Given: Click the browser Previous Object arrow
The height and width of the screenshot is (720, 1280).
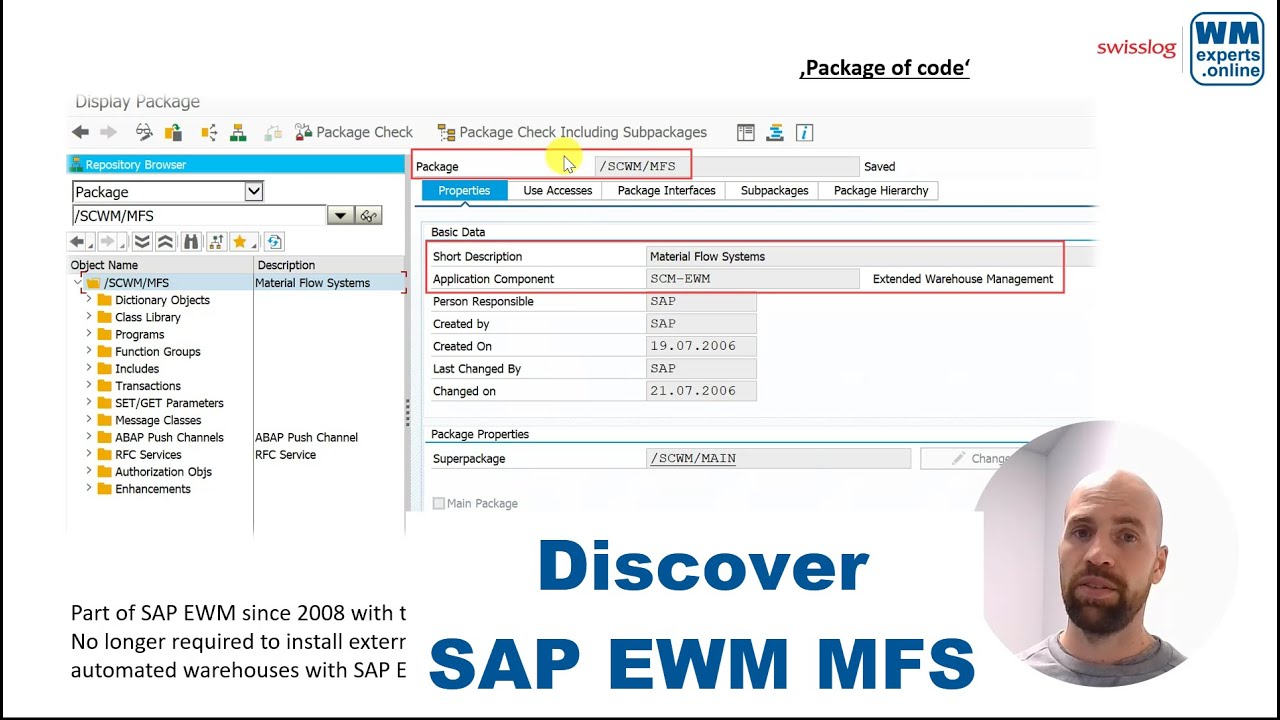Looking at the screenshot, I should (x=79, y=242).
